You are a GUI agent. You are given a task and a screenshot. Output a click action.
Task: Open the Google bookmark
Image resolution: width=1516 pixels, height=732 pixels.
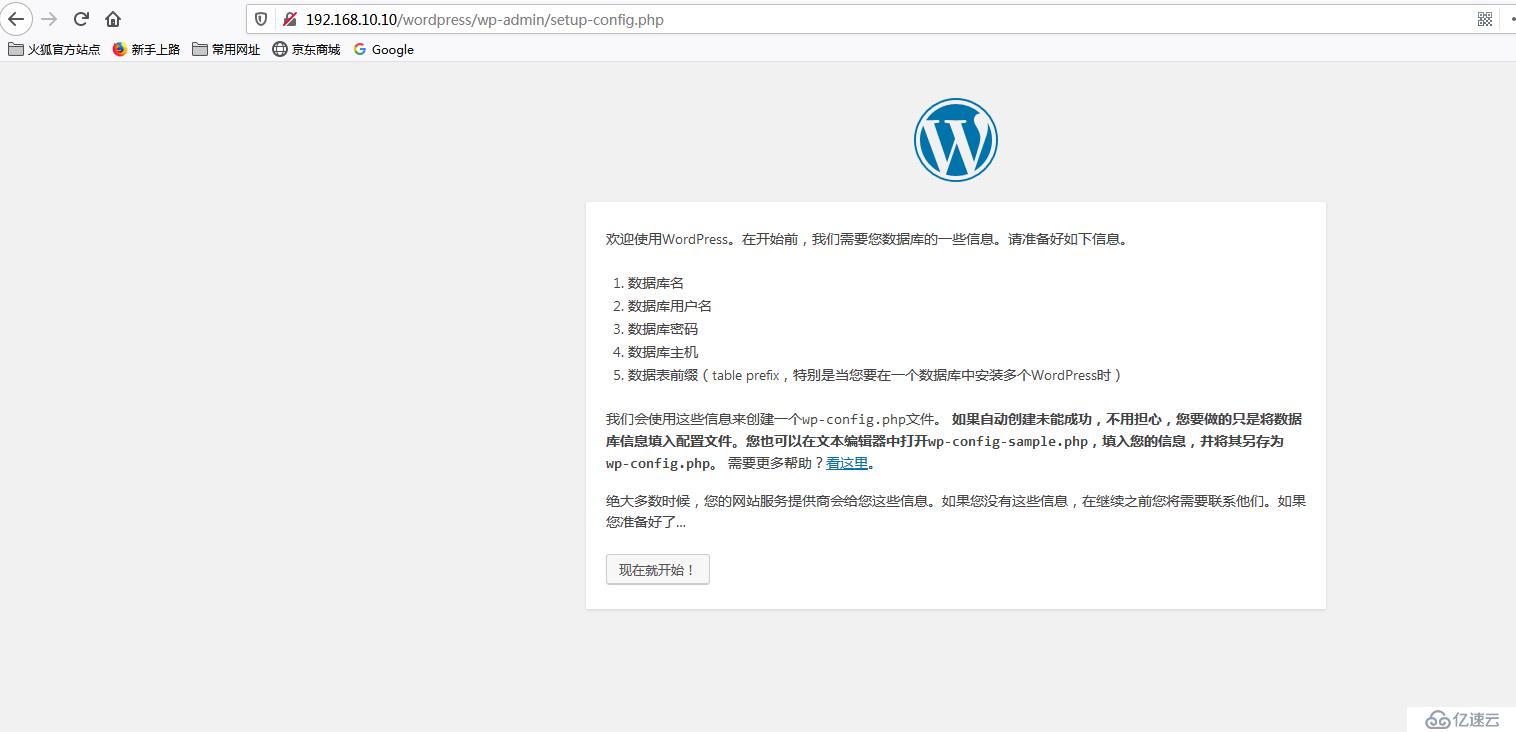point(383,49)
